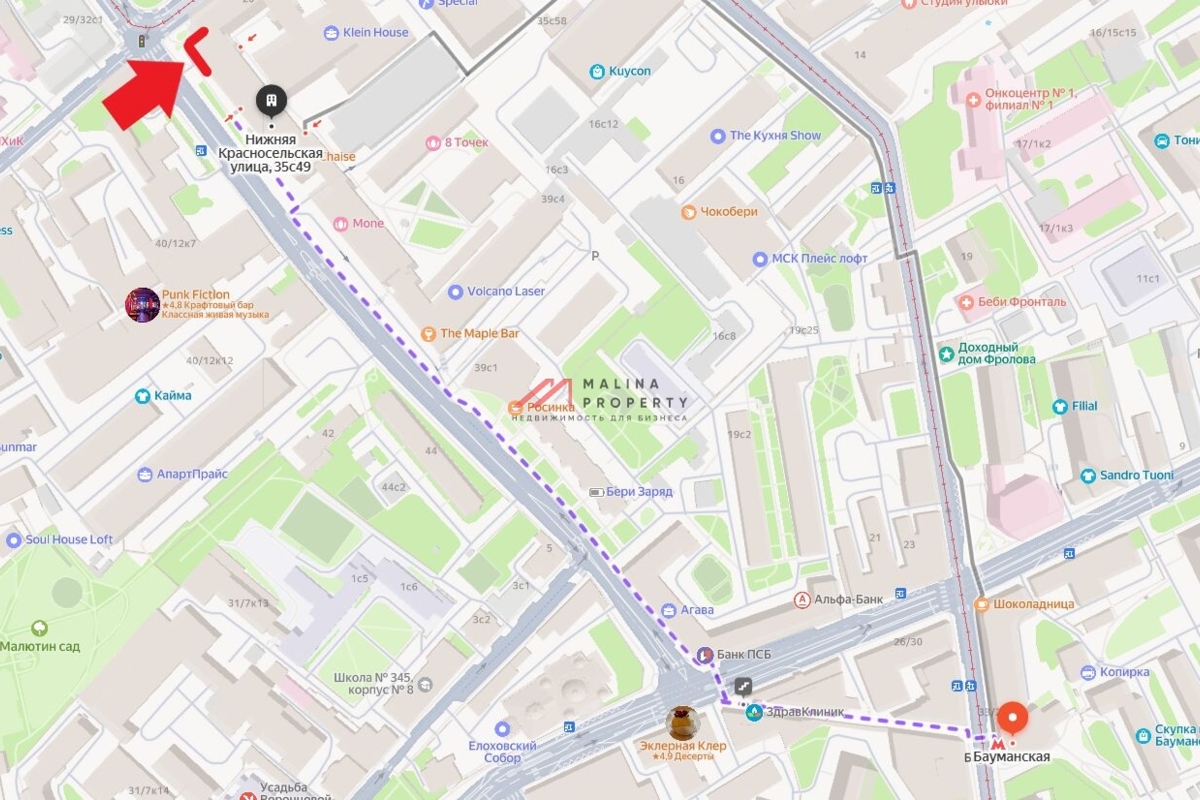1200x800 pixels.
Task: Select the Чокобери cafe icon
Action: pos(689,212)
